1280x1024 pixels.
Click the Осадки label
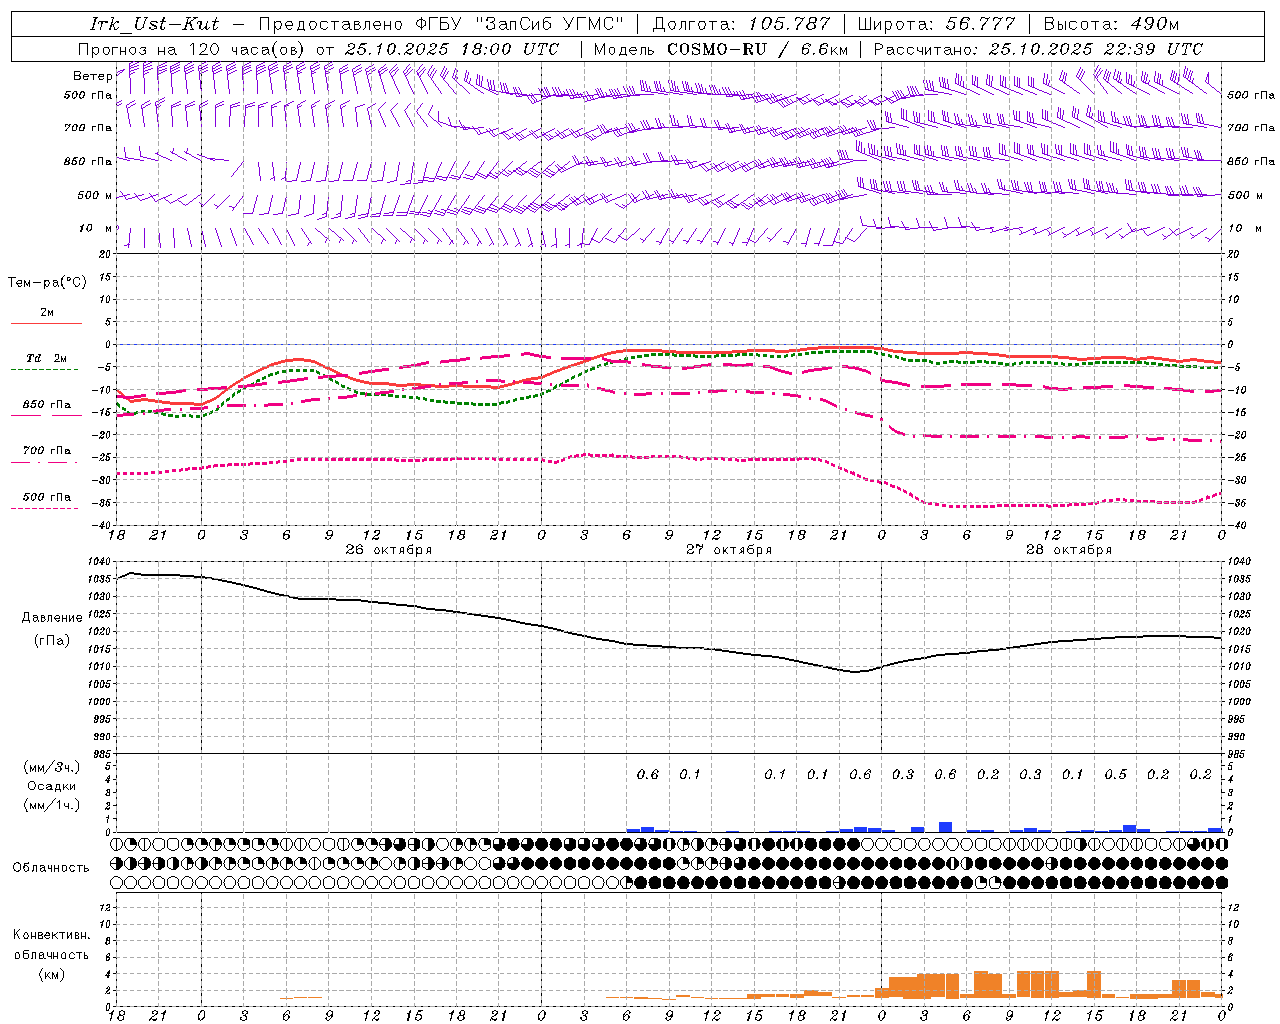52,786
